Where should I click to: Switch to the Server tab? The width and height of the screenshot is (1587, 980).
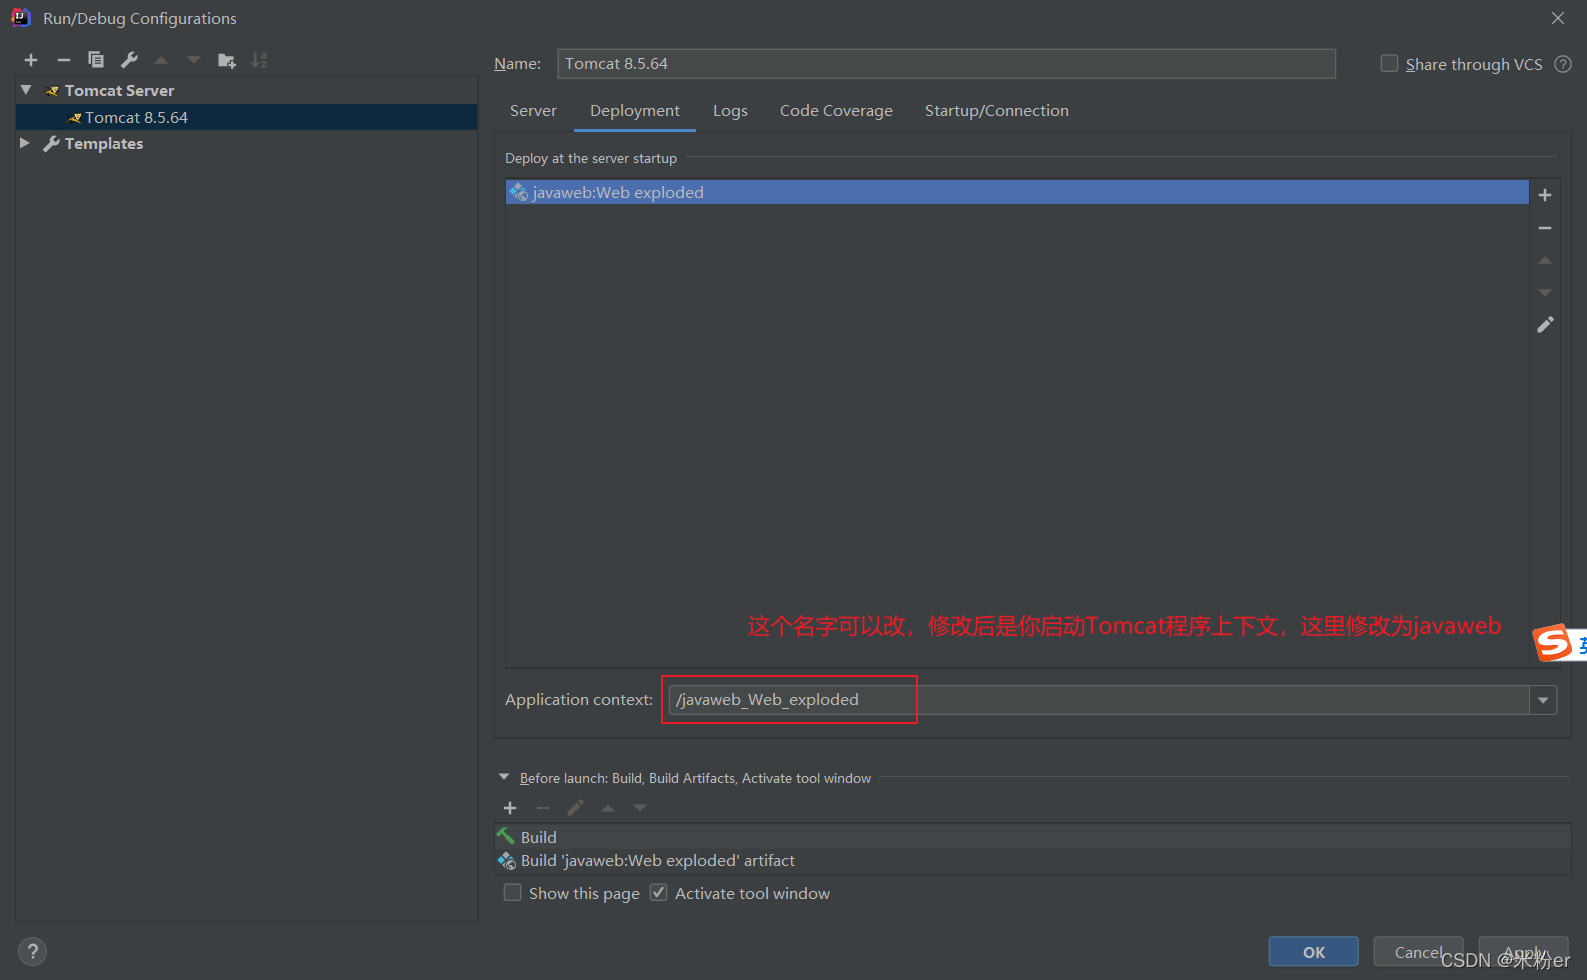(533, 111)
